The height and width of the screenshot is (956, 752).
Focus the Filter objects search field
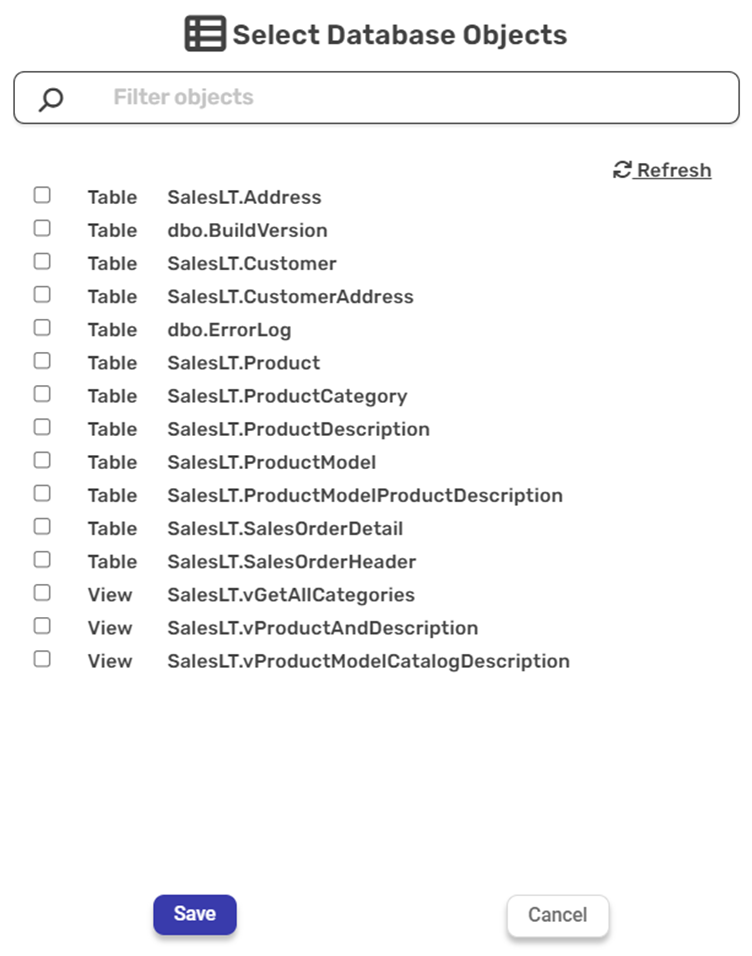pyautogui.click(x=400, y=98)
